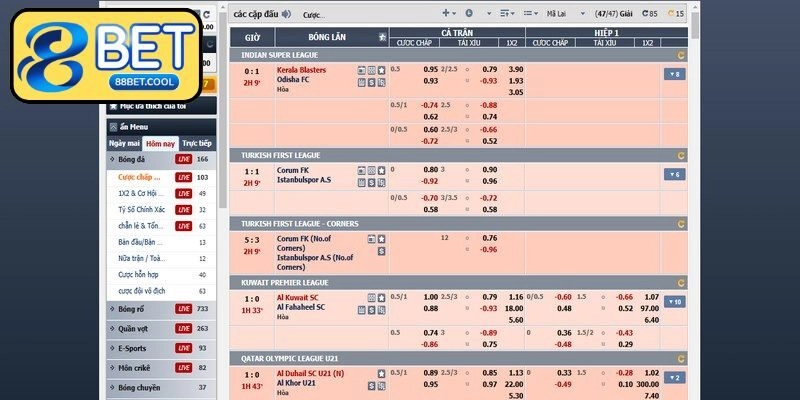The image size is (800, 400).
Task: Switch to the Ngày mai tab
Action: pyautogui.click(x=125, y=144)
